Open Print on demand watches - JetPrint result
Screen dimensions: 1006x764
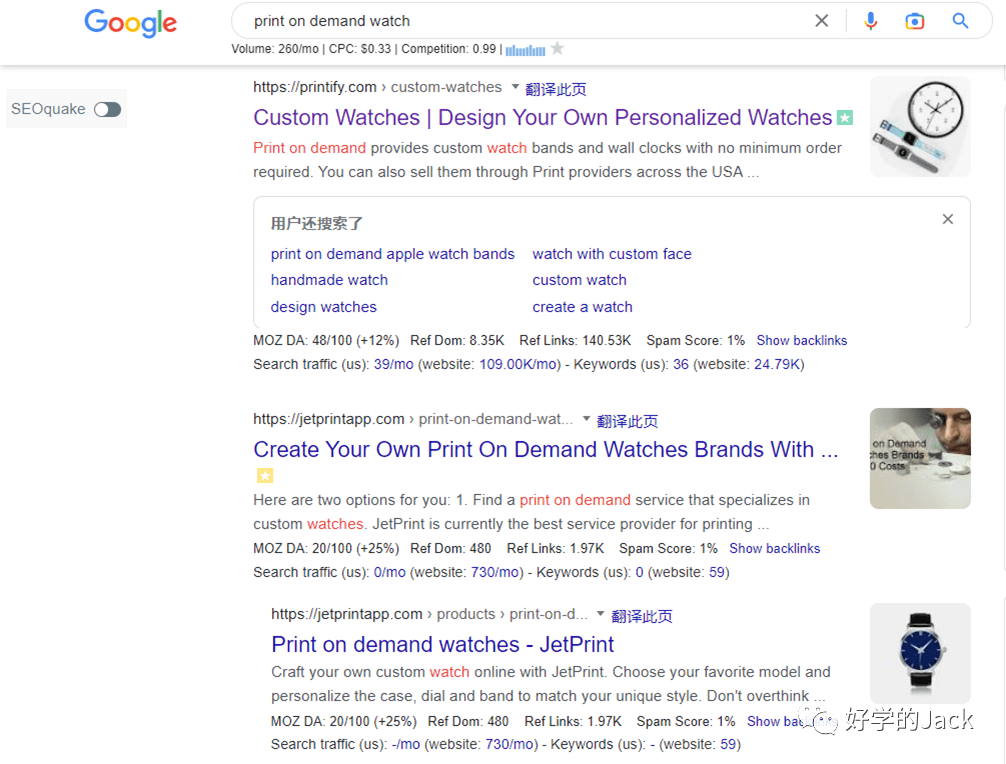tap(443, 645)
